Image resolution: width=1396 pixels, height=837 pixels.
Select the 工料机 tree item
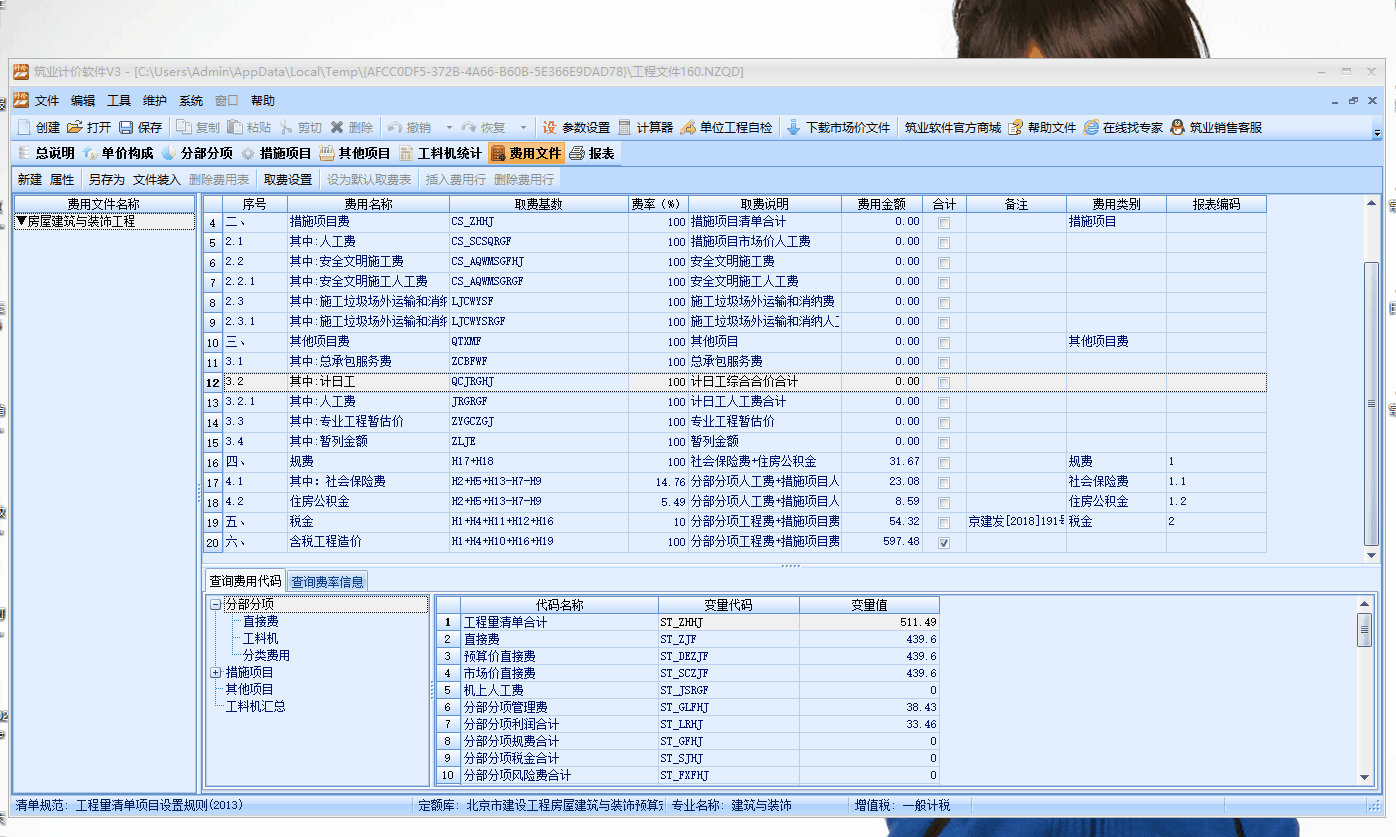260,639
